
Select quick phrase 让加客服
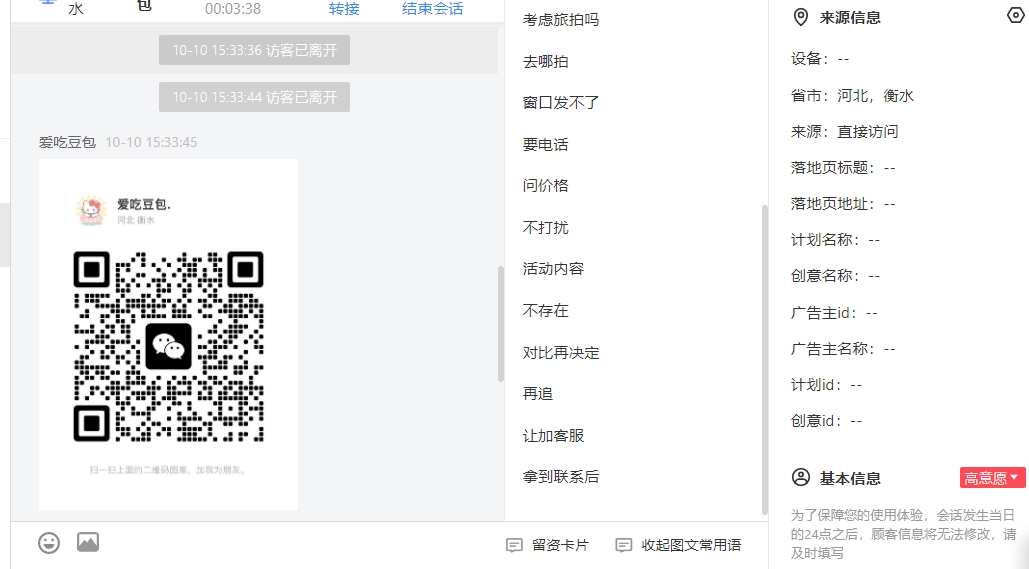coord(553,436)
